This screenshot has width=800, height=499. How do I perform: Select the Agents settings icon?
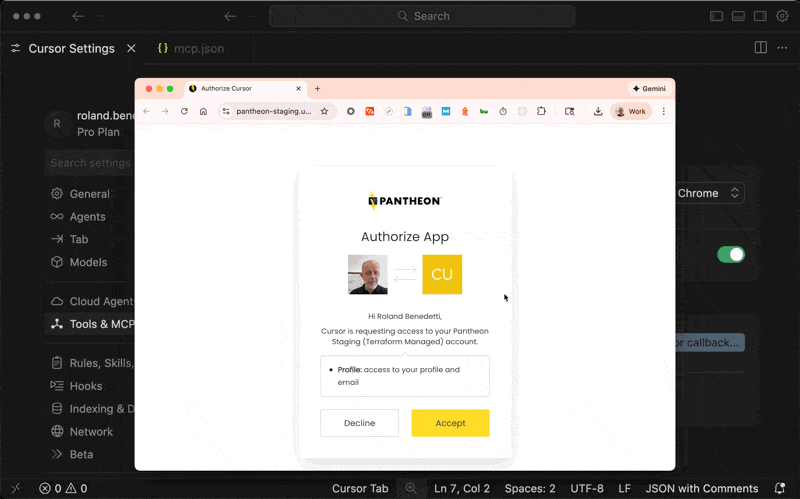[x=57, y=217]
